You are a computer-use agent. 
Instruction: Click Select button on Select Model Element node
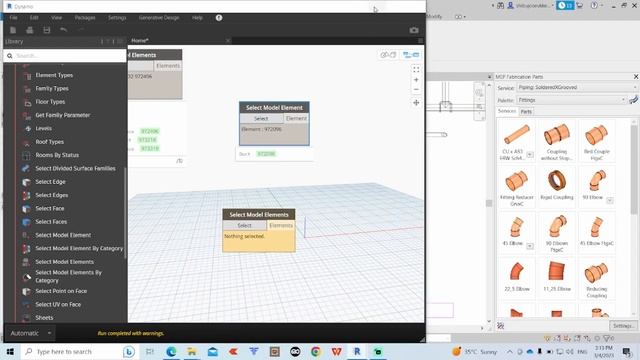[x=261, y=118]
